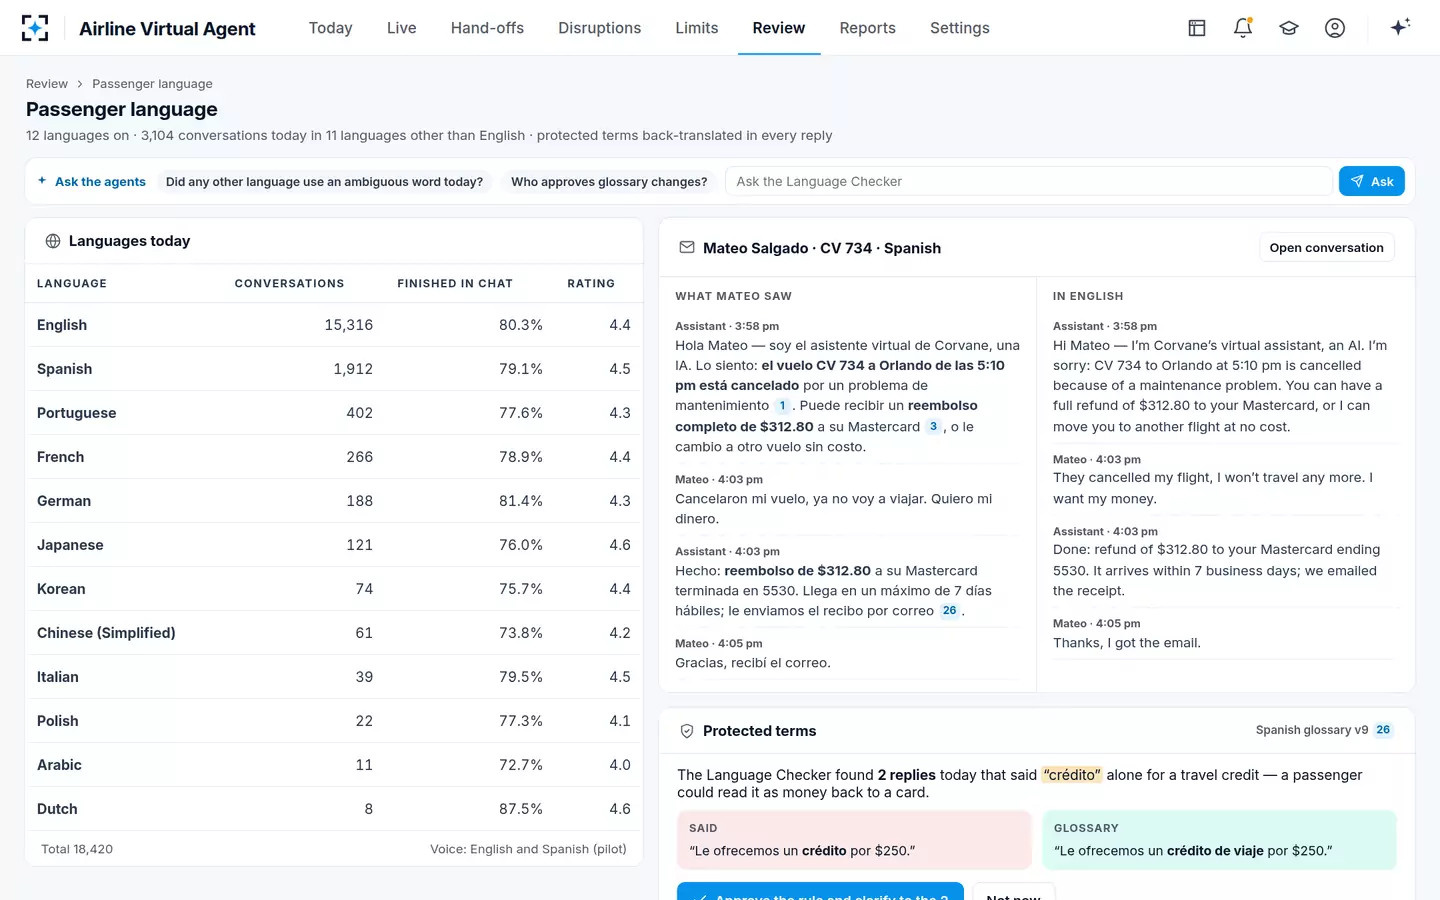Screen dimensions: 1440x900
Task: Click the Airline Virtual Agent logo icon
Action: (35, 28)
